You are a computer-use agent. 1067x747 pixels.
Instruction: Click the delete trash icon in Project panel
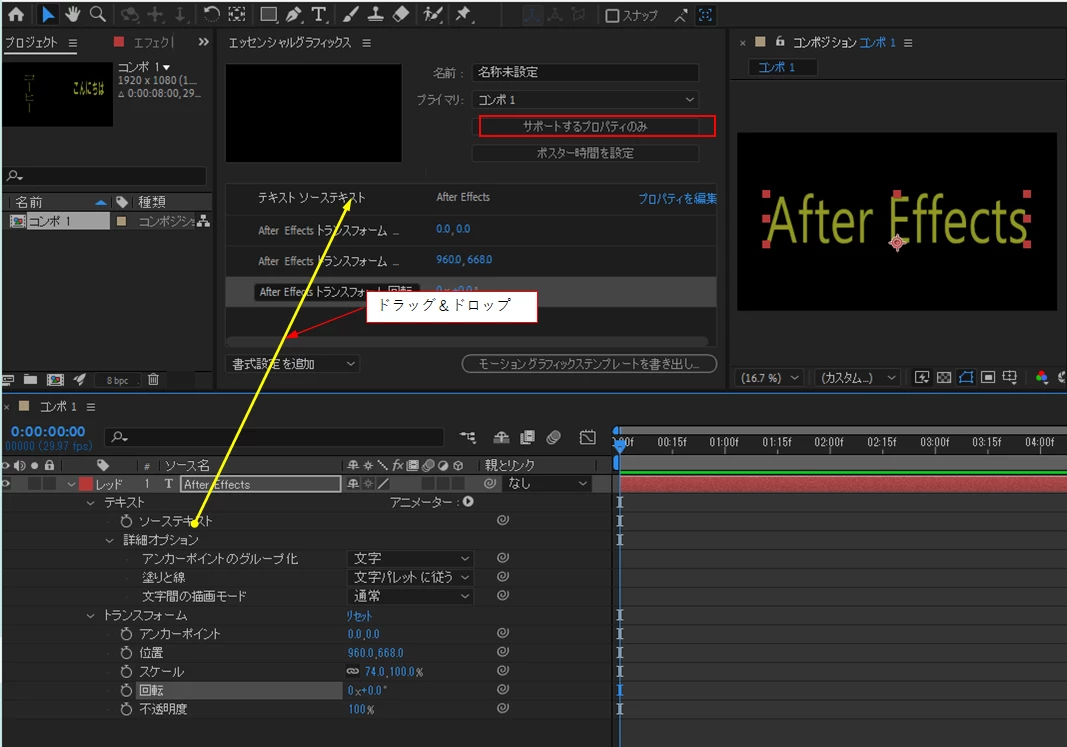[x=153, y=380]
